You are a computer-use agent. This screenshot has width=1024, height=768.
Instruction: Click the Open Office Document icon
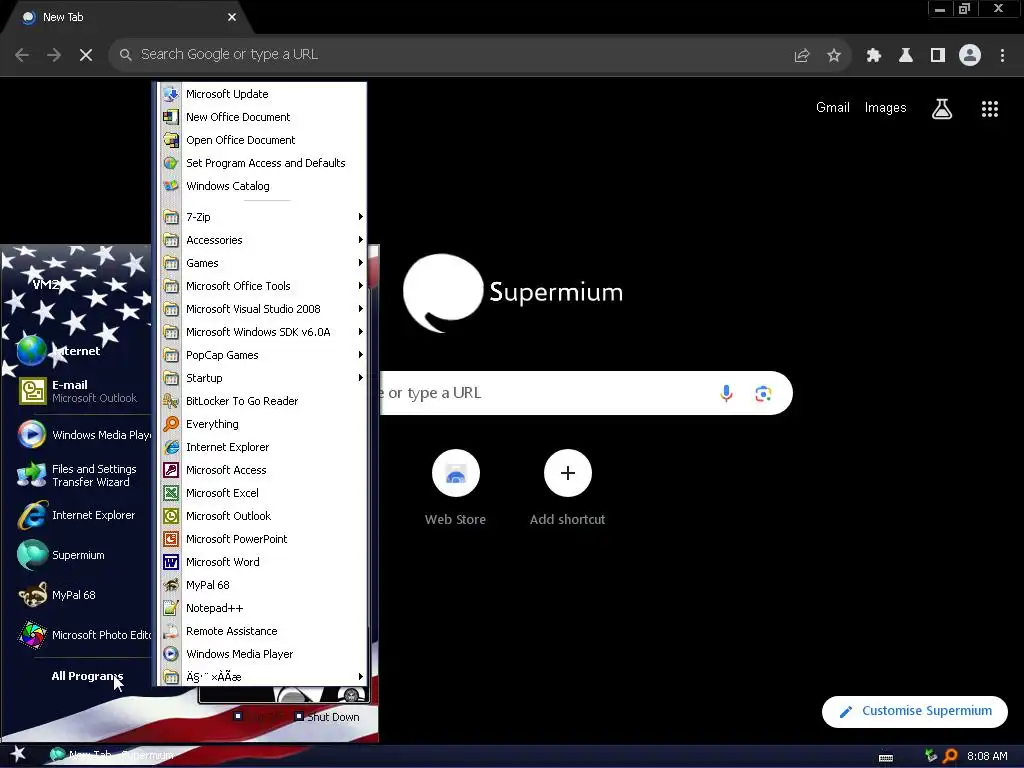click(x=171, y=140)
